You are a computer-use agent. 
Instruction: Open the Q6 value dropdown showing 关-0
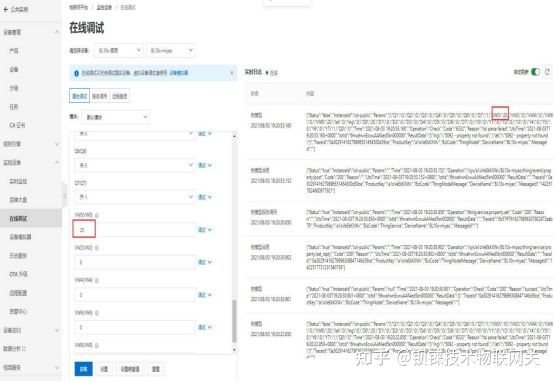[135, 165]
